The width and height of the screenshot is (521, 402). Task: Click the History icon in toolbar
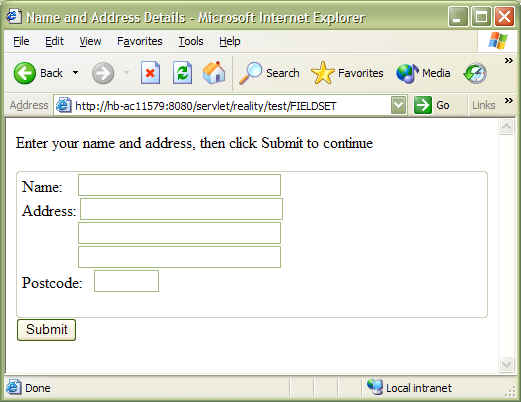pyautogui.click(x=475, y=73)
